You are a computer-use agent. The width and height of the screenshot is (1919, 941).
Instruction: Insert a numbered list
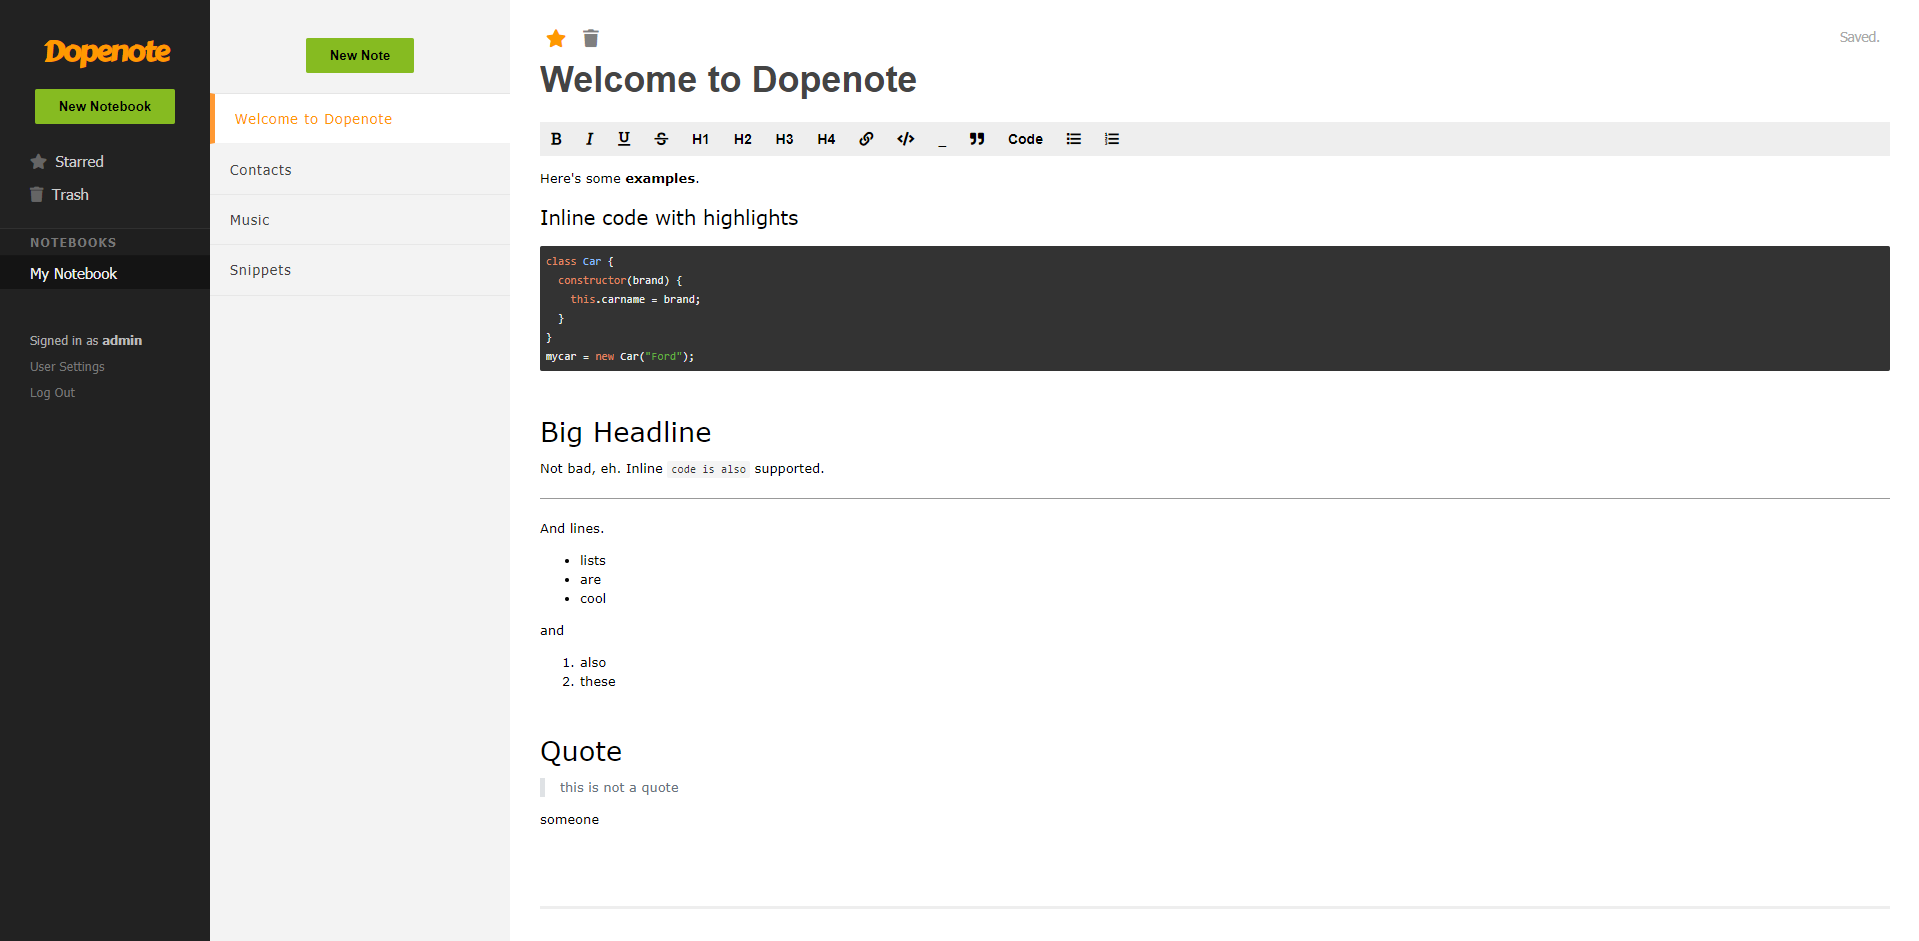pyautogui.click(x=1112, y=139)
